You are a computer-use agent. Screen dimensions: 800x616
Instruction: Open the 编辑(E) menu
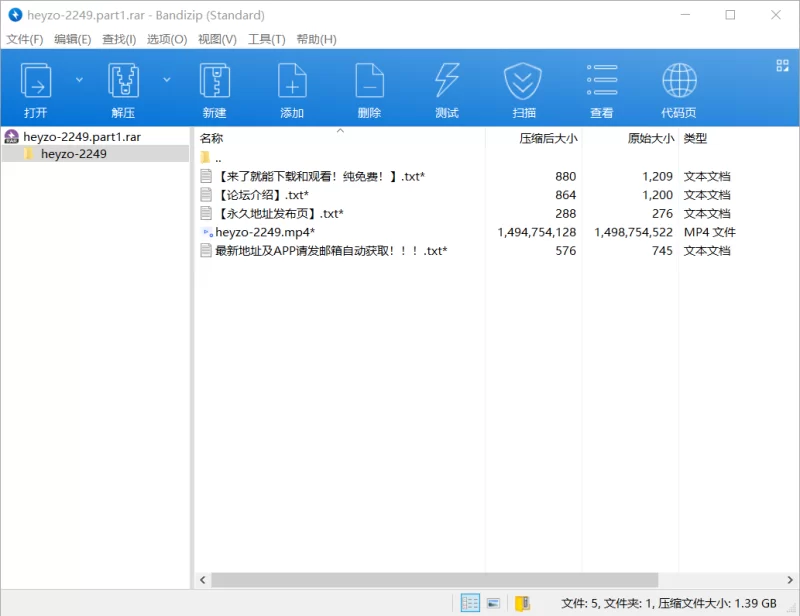point(72,39)
